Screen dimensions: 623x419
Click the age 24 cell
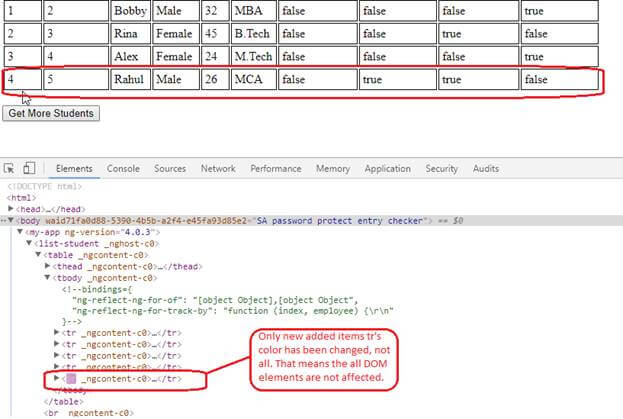[x=215, y=56]
